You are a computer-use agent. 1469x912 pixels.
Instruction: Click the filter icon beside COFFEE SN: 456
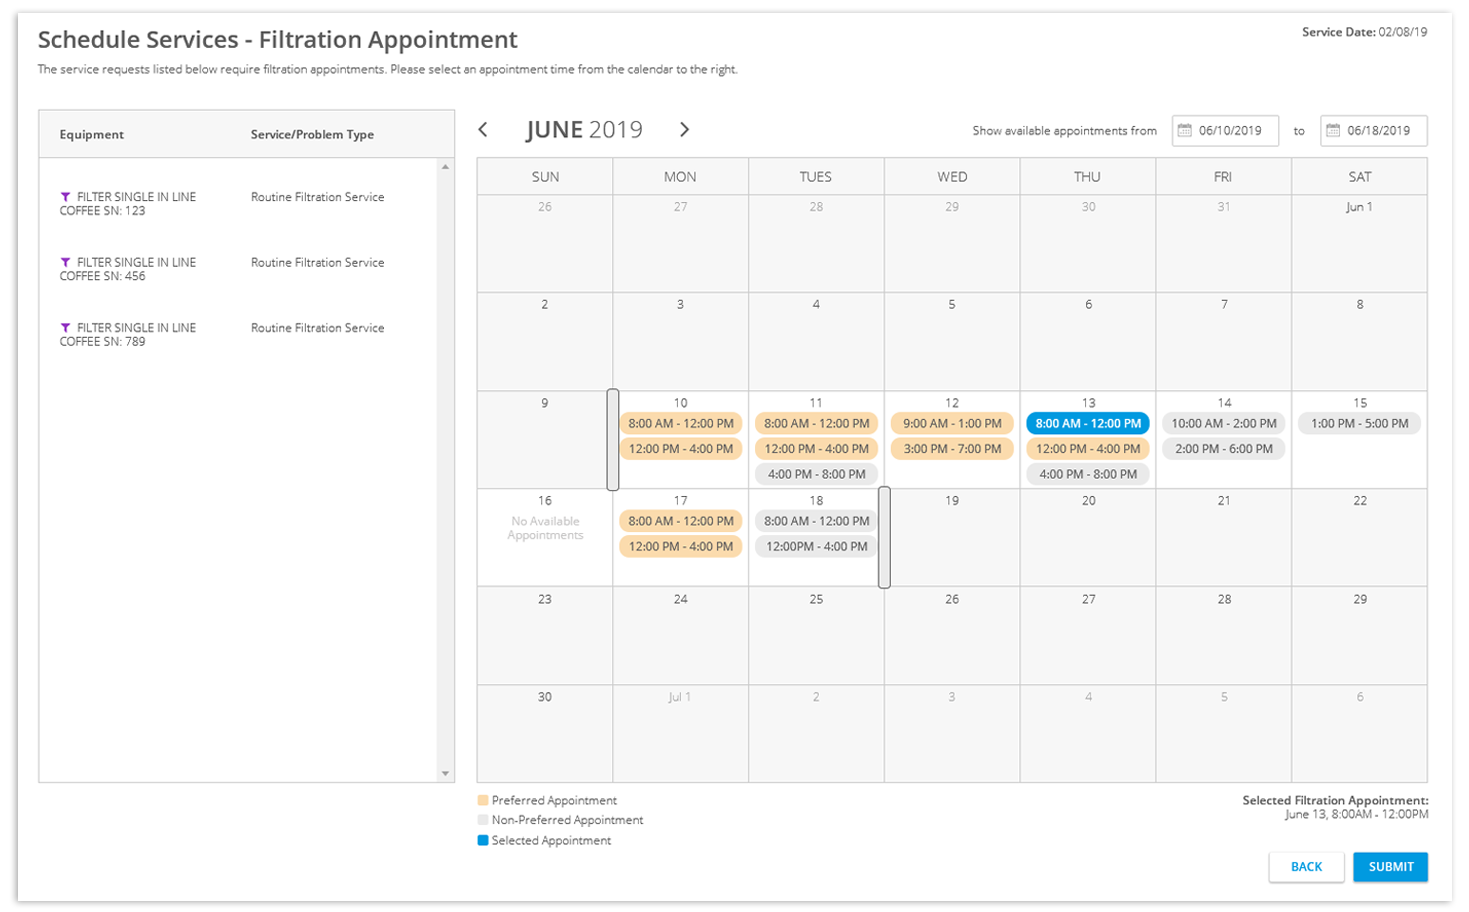[x=66, y=262]
